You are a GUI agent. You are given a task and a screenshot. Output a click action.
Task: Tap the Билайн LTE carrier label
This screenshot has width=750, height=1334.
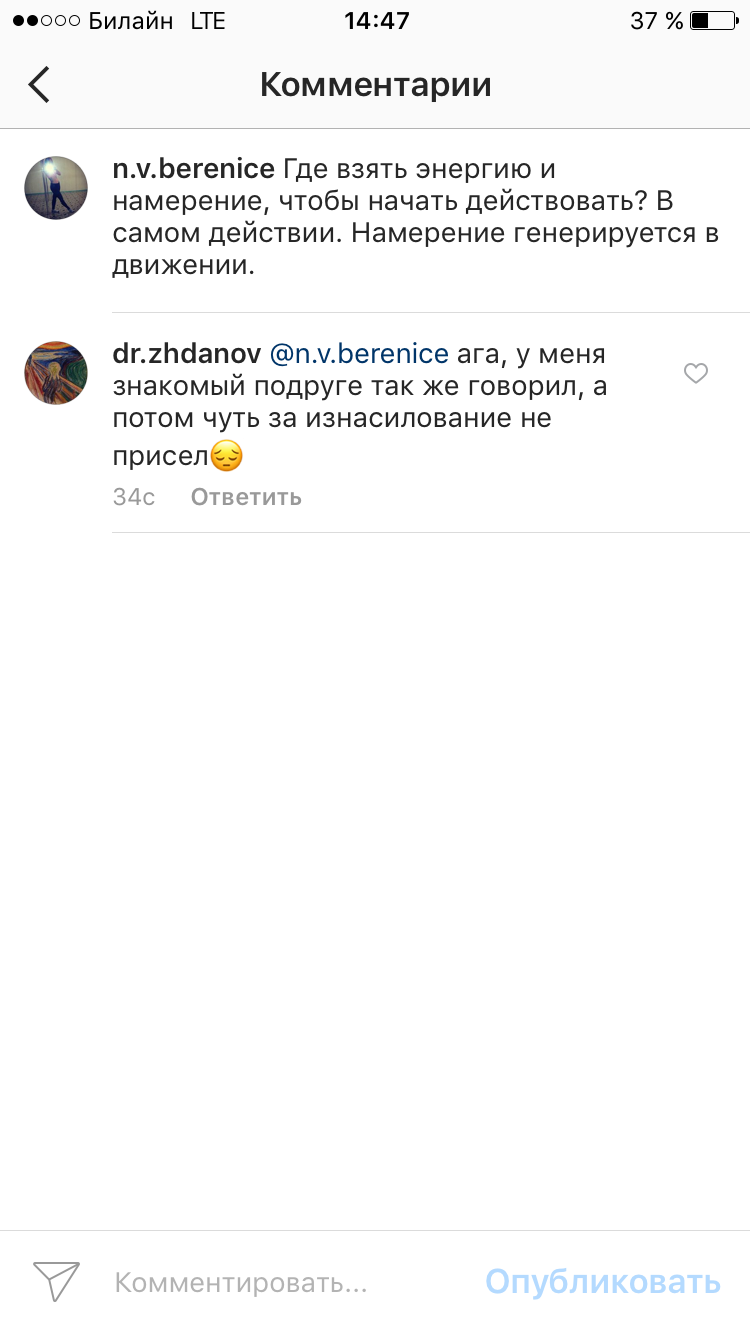point(157,21)
